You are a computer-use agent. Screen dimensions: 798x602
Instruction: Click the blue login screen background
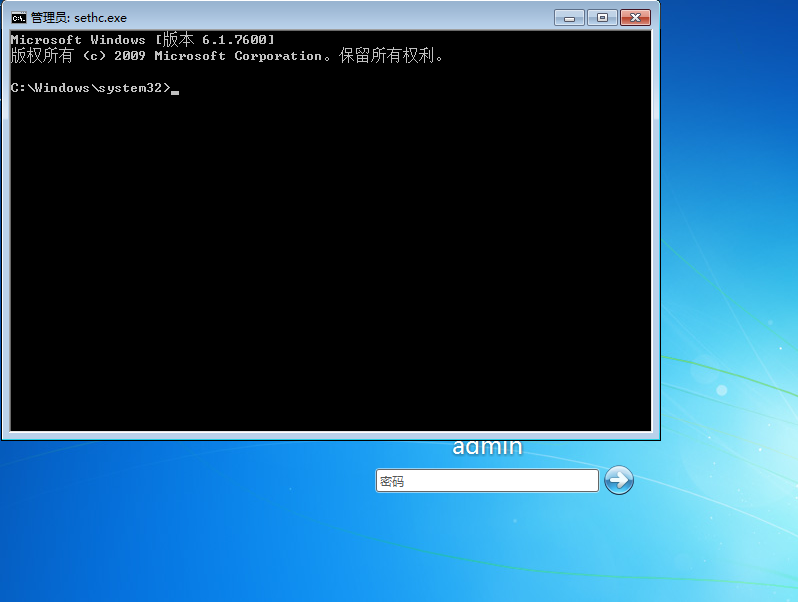click(200, 530)
